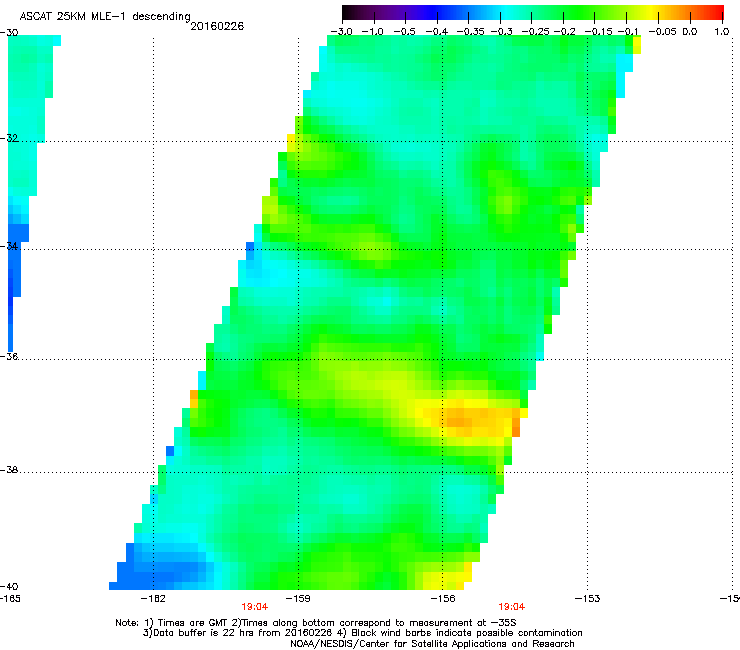
Task: Click the colorbar label "-0.15"
Action: (x=598, y=32)
